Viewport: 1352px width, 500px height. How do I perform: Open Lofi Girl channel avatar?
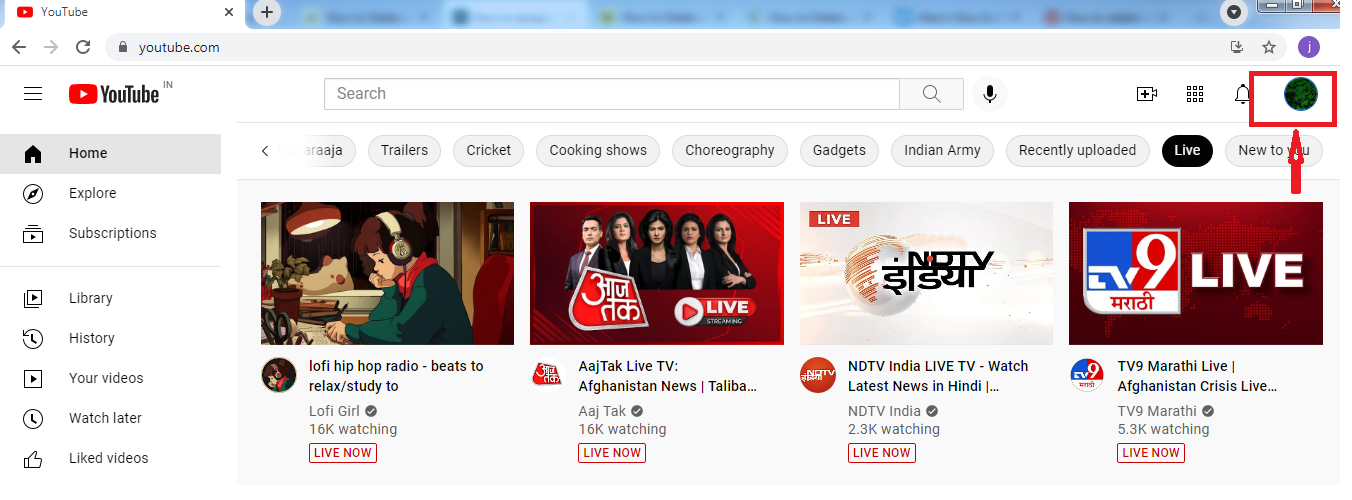(x=279, y=375)
